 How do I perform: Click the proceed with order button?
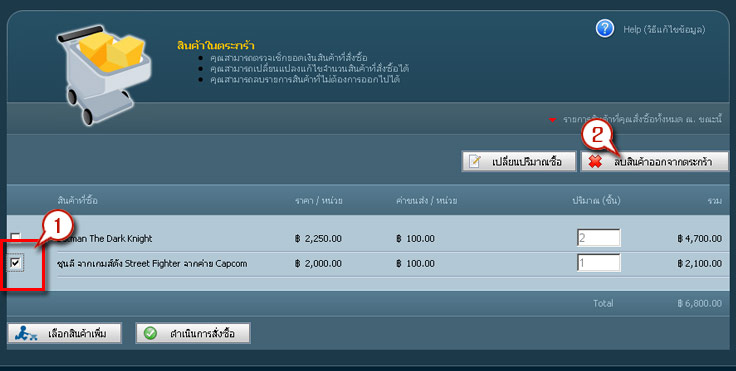click(193, 334)
